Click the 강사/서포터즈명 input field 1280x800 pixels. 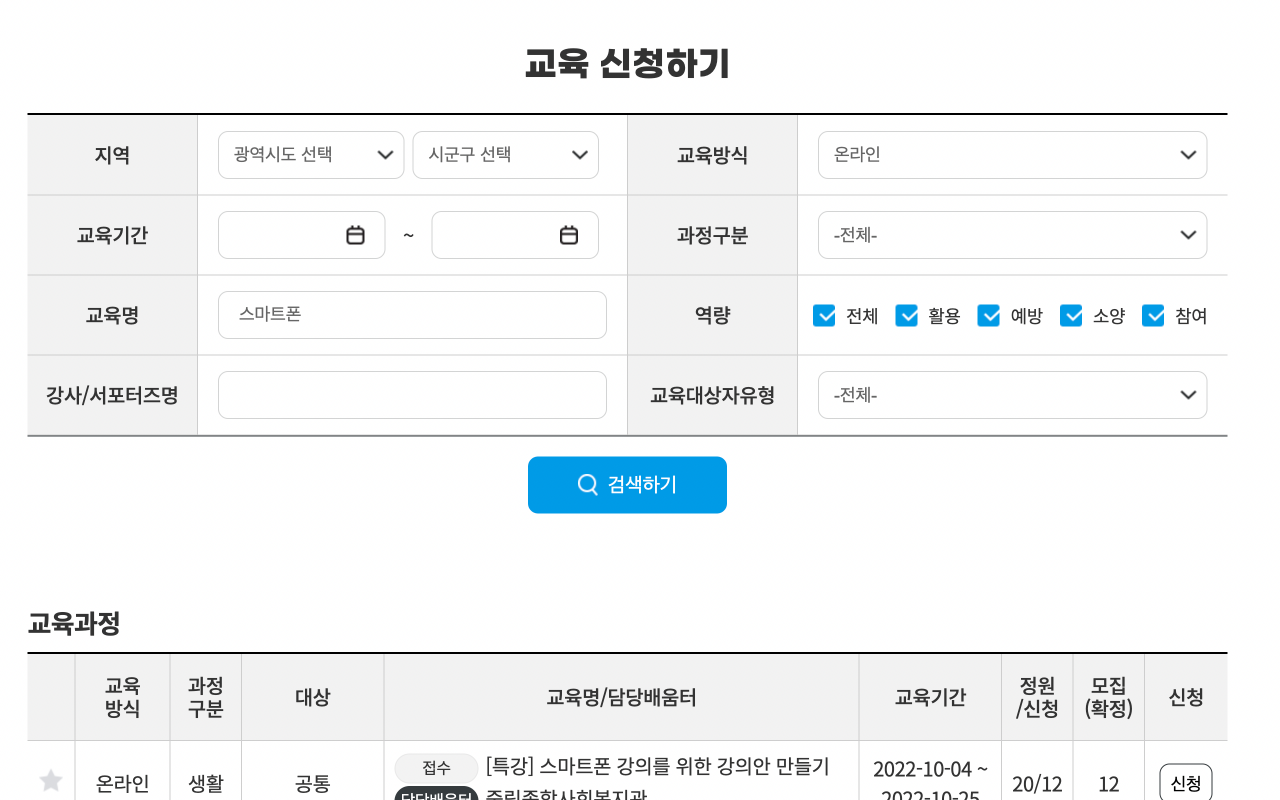(x=412, y=395)
